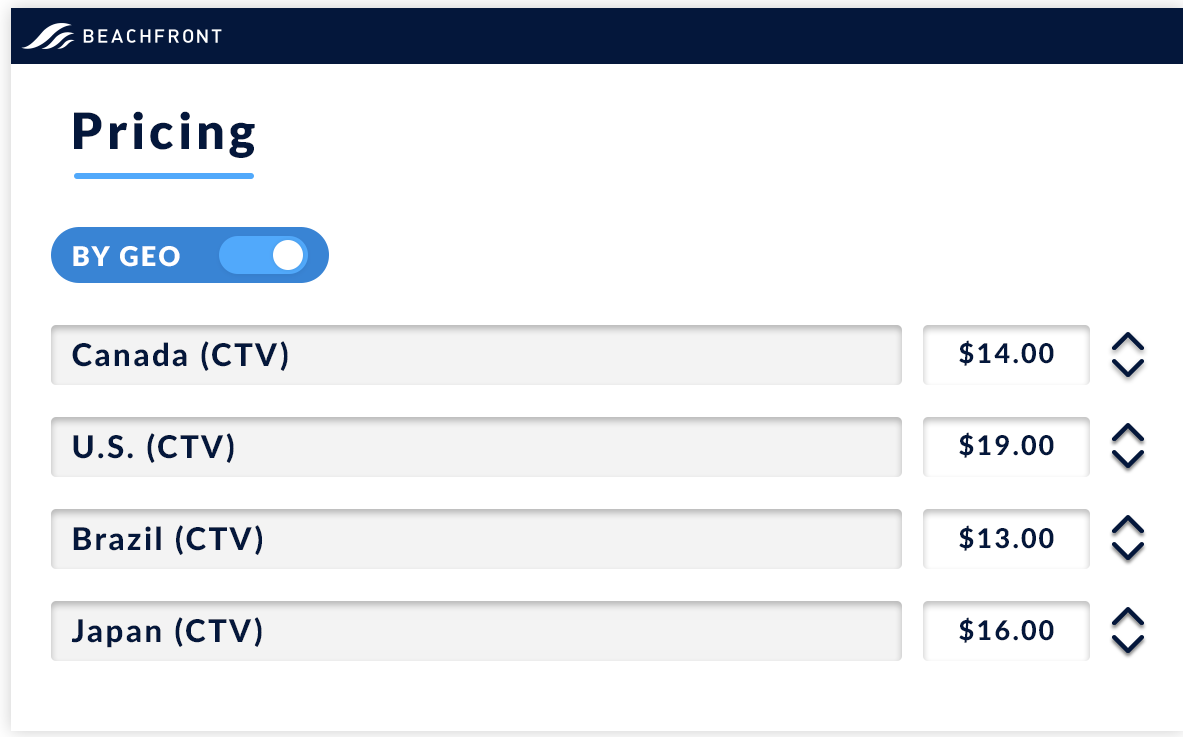Screen dimensions: 1183x737
Task: Click the Brazil (CTV) geo field
Action: 476,539
